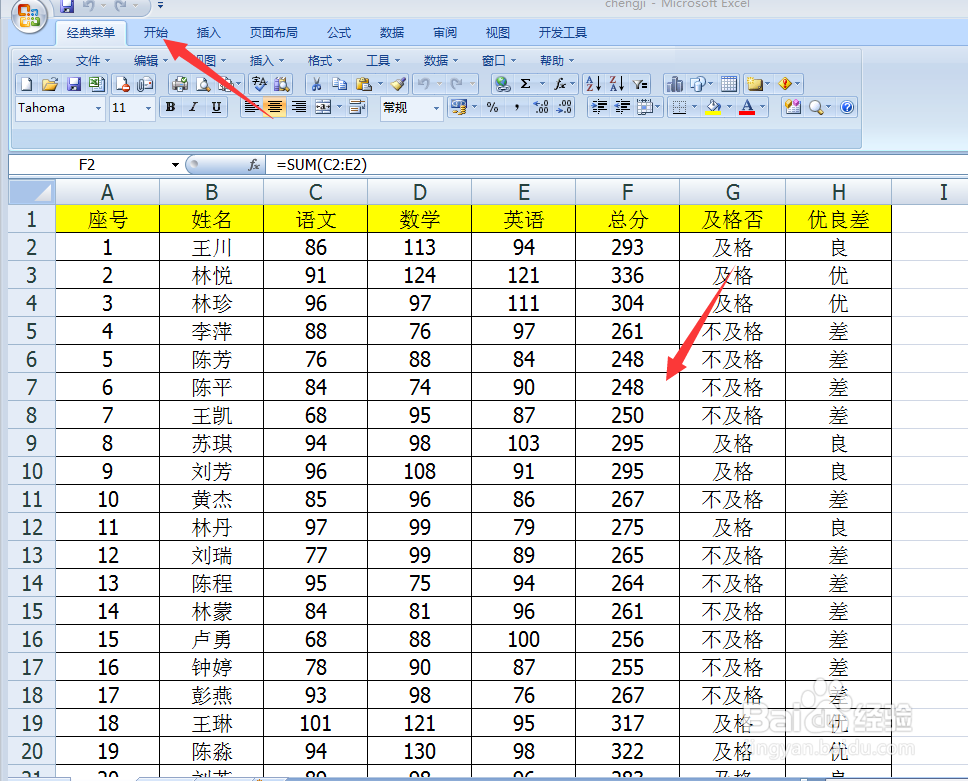The height and width of the screenshot is (781, 968).
Task: Open a file with the folder icon
Action: coord(50,84)
